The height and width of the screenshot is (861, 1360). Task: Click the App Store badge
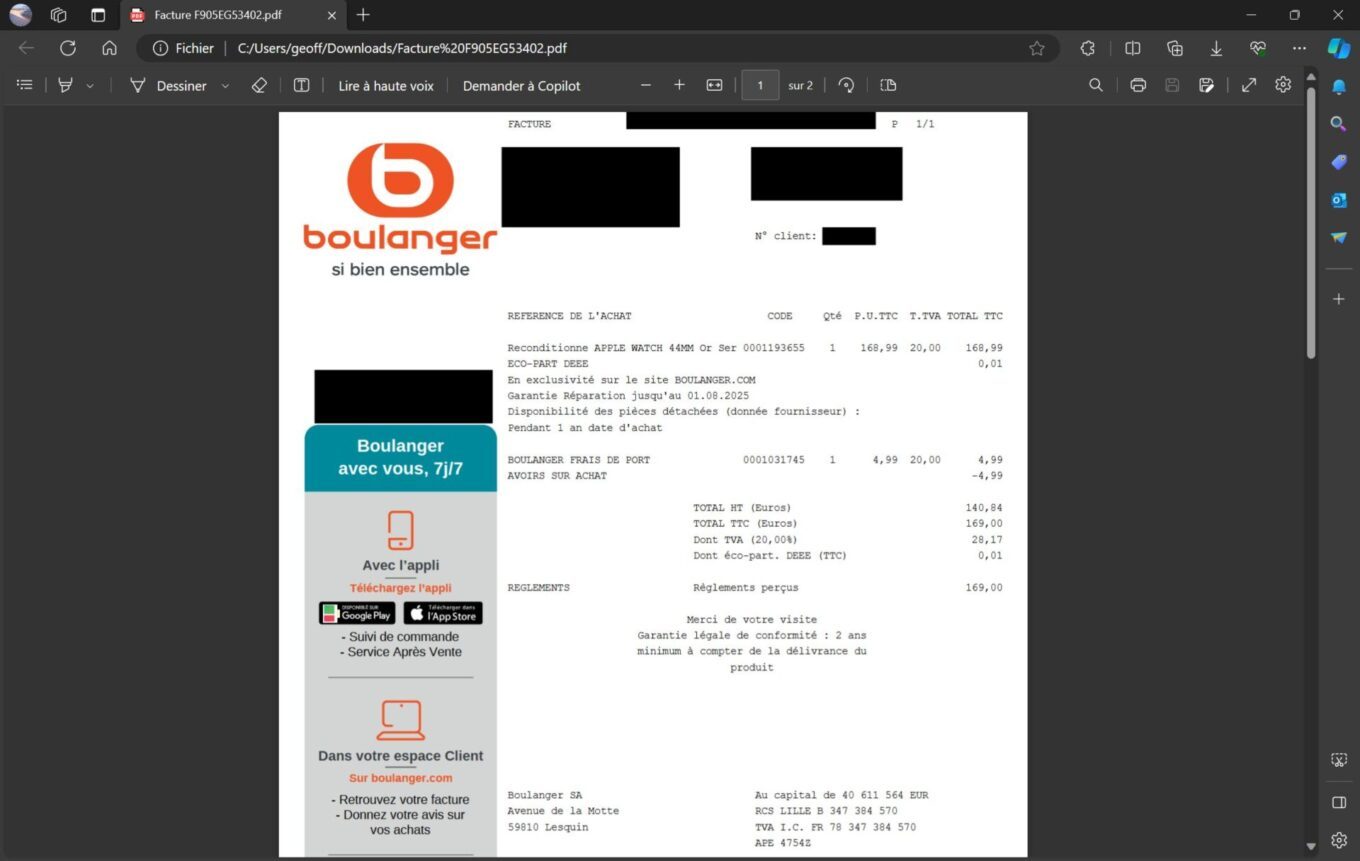443,613
